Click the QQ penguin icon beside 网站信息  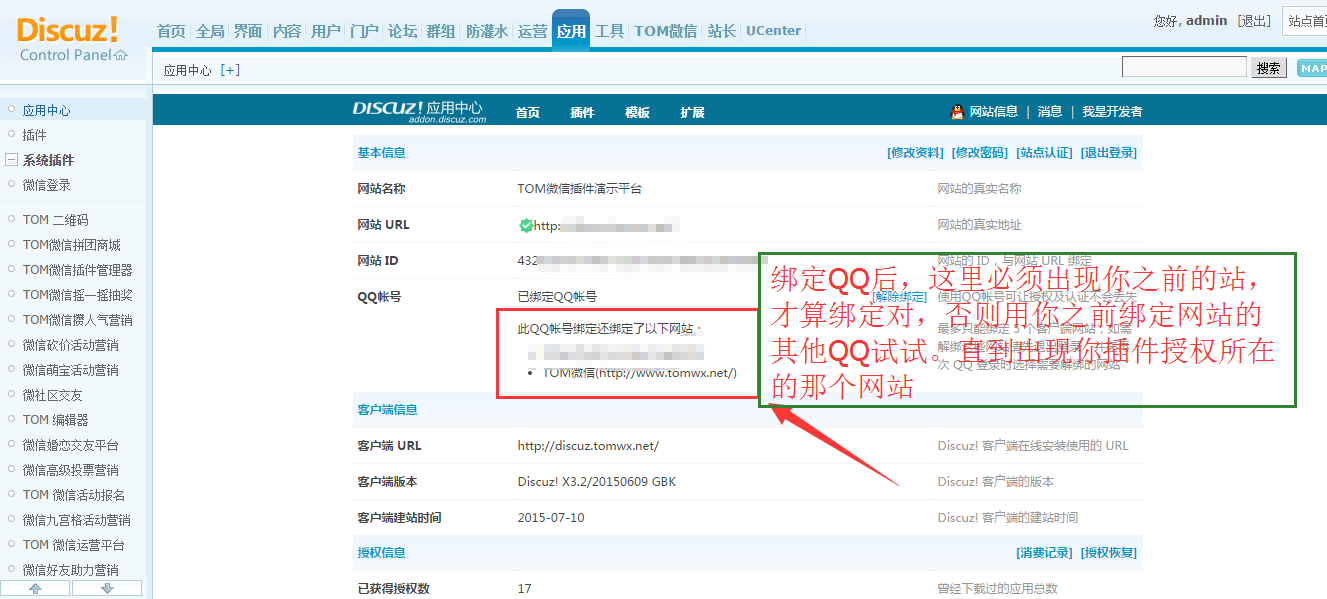(957, 112)
